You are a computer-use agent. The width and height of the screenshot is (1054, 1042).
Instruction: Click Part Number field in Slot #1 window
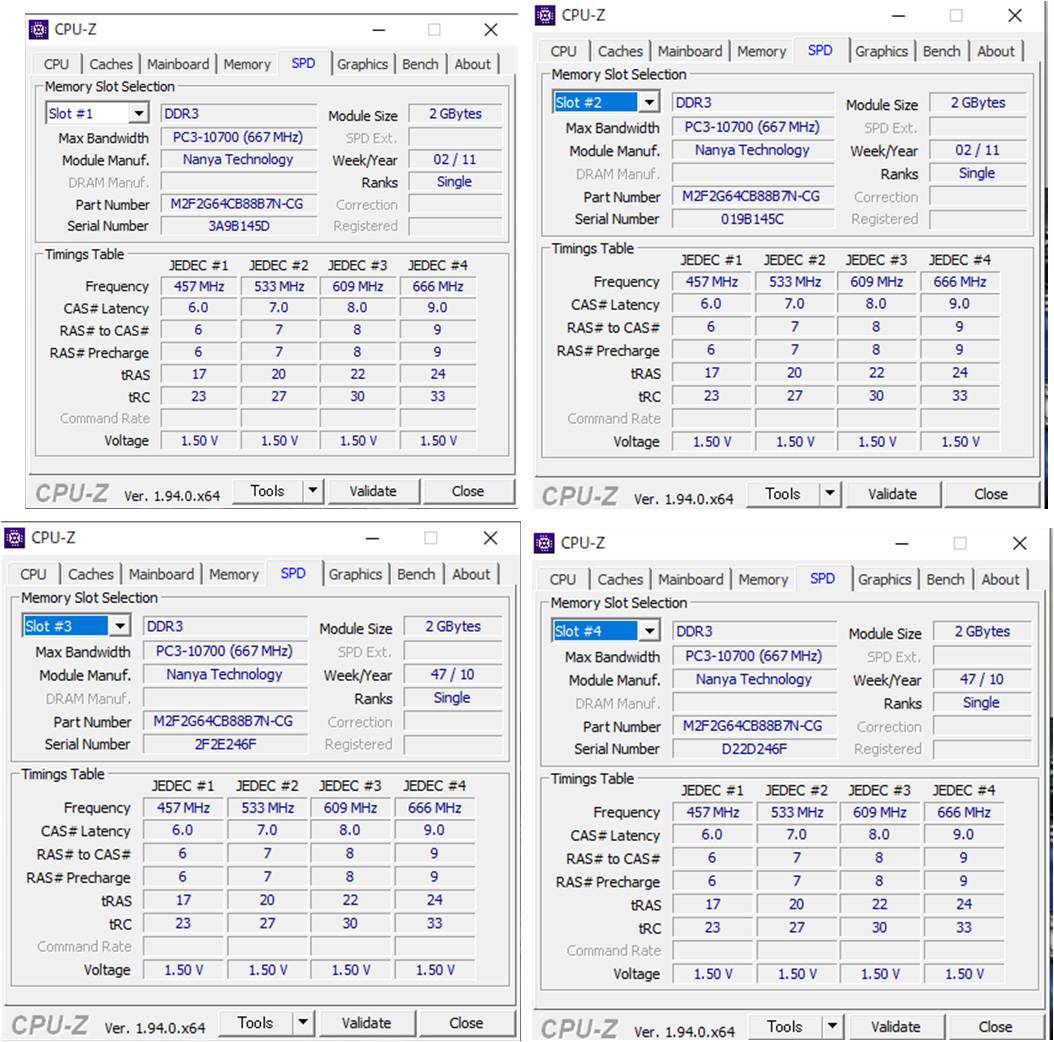(239, 204)
